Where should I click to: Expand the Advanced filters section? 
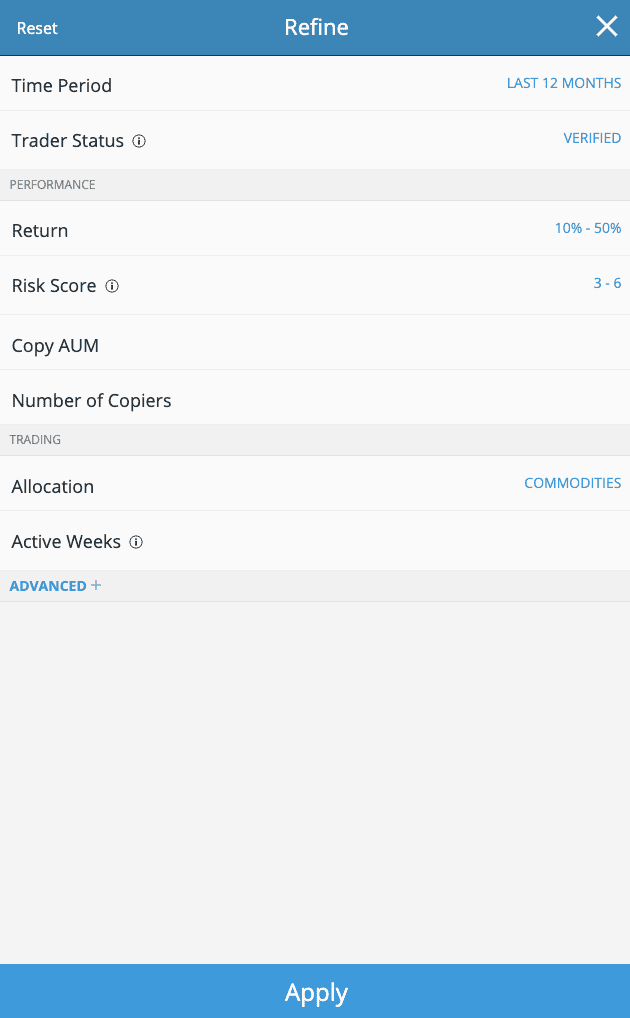click(55, 586)
